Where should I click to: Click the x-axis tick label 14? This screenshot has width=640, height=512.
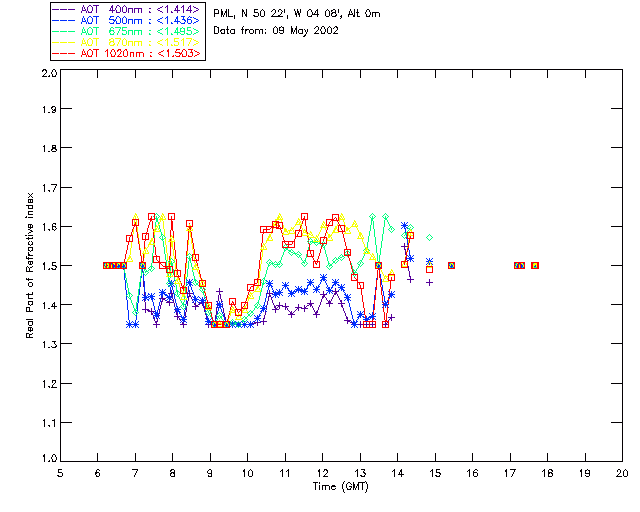pyautogui.click(x=398, y=473)
